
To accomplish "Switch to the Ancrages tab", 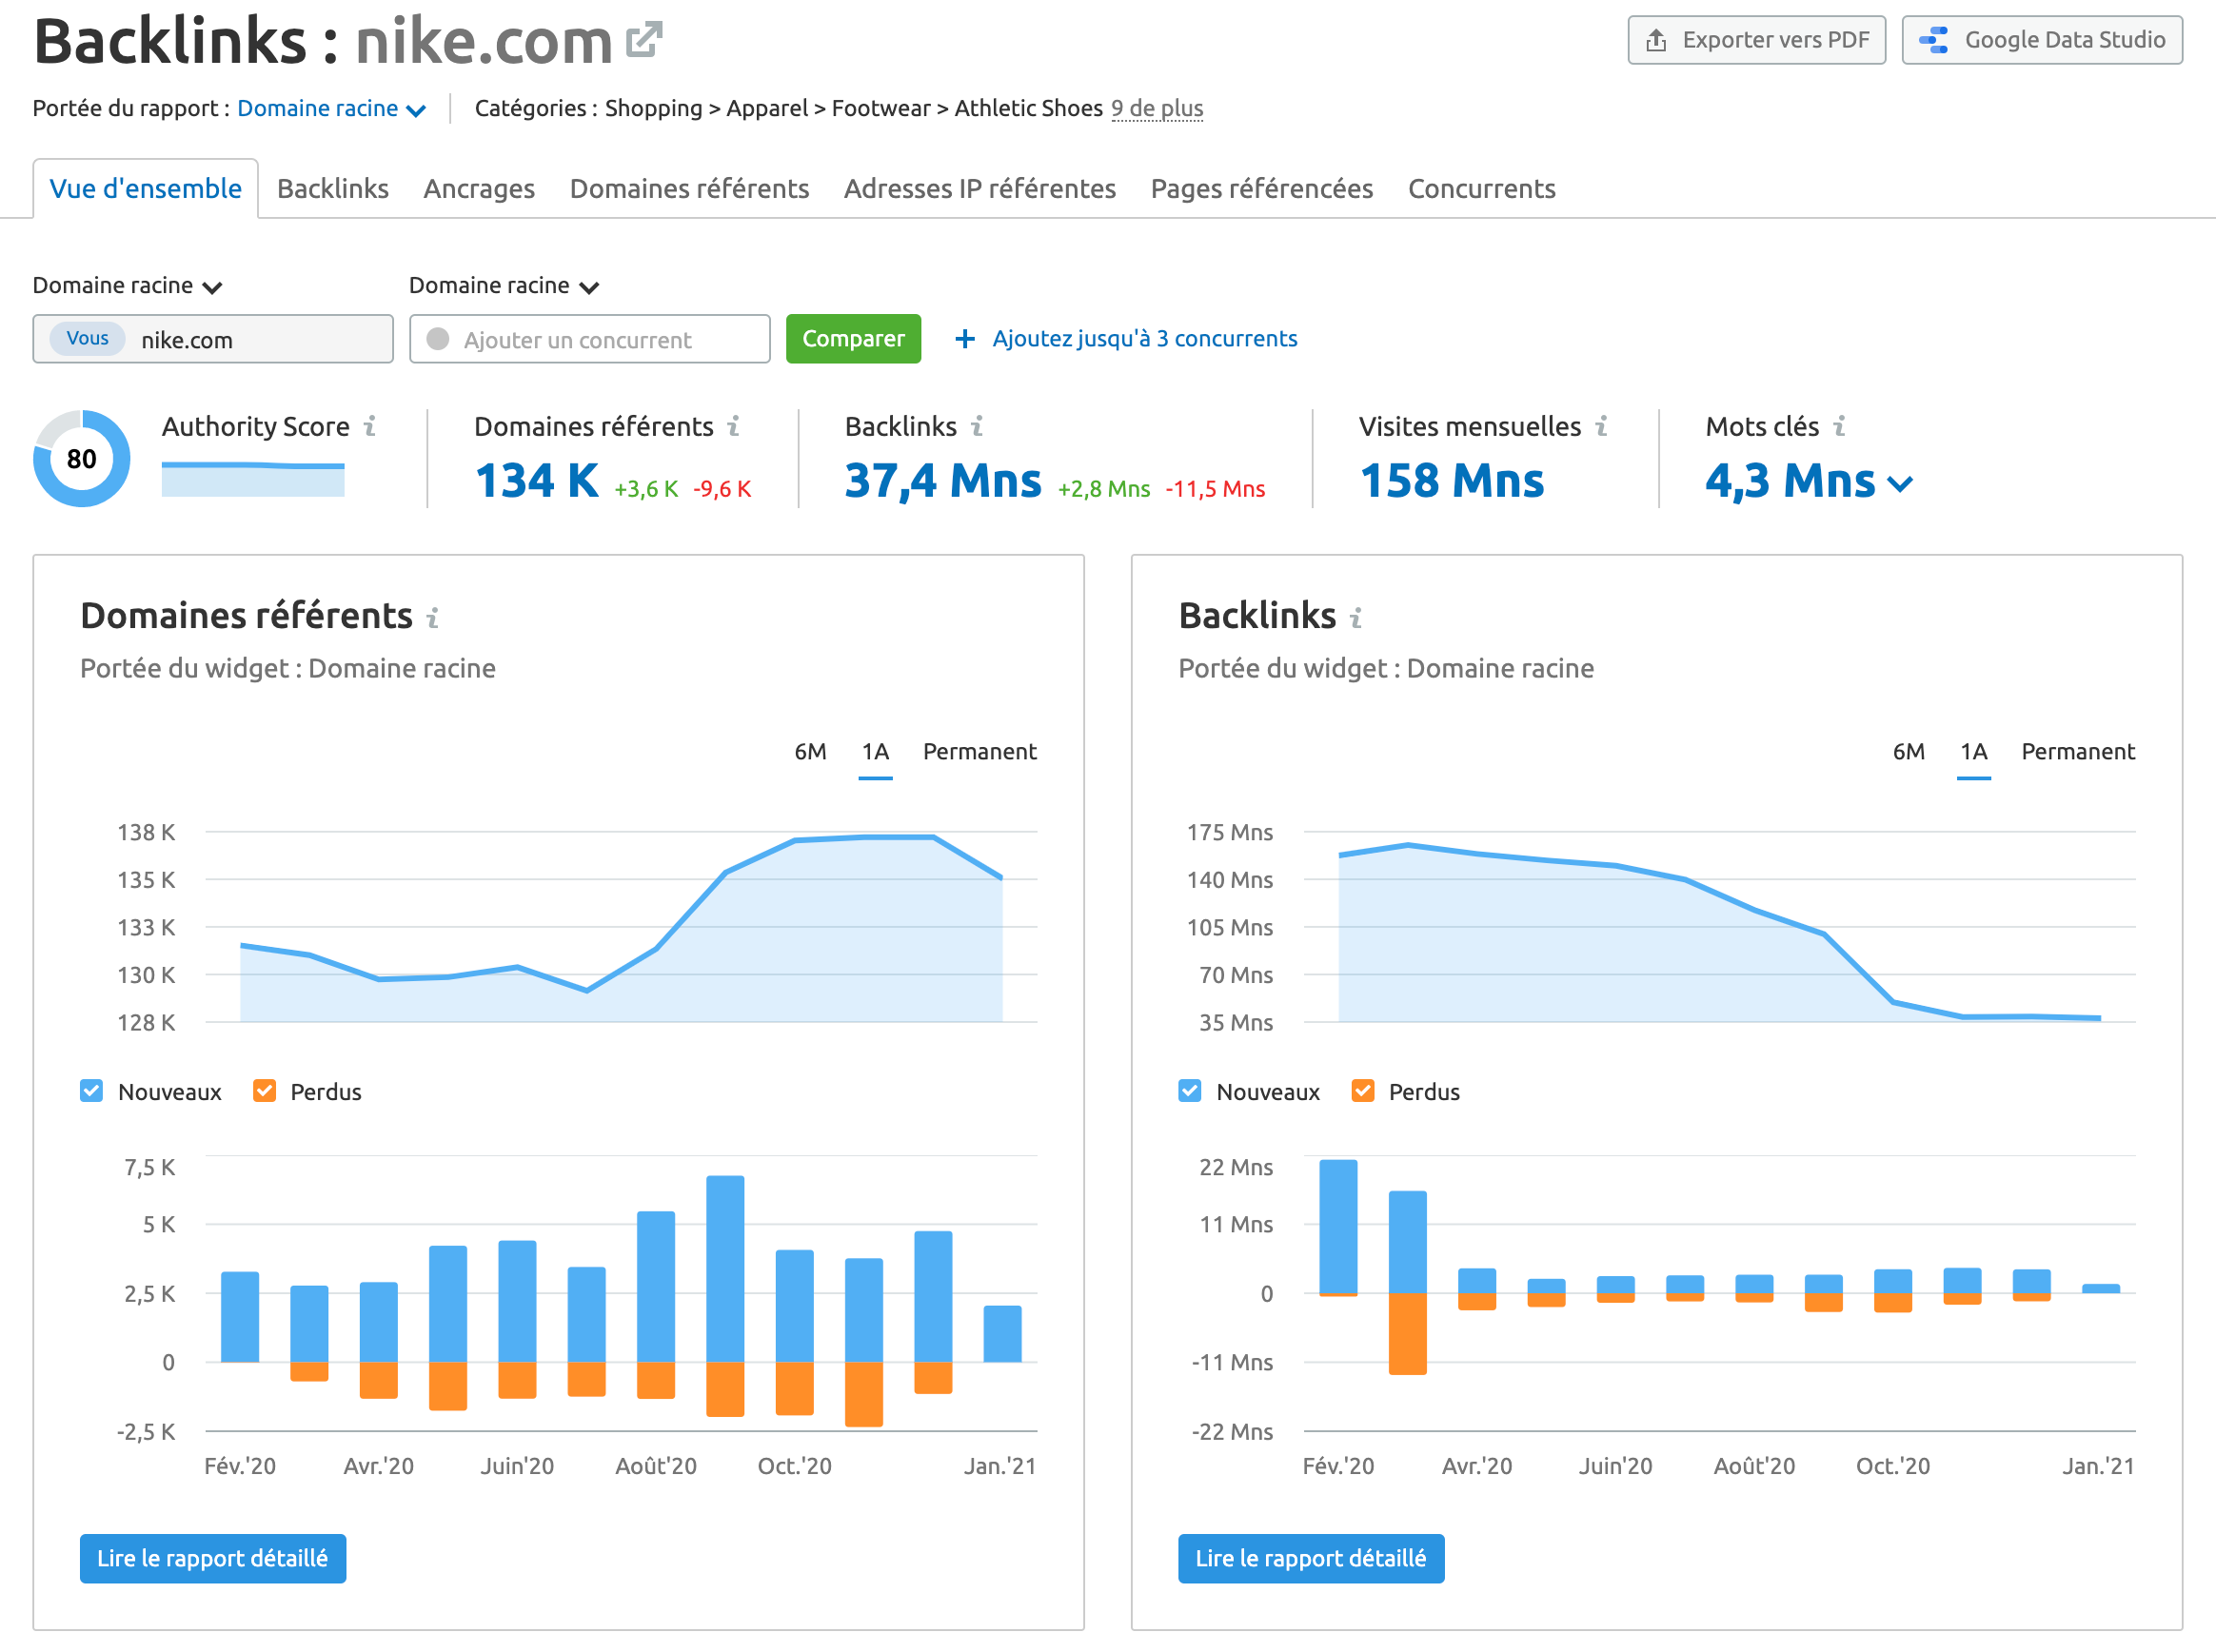I will pyautogui.click(x=479, y=188).
